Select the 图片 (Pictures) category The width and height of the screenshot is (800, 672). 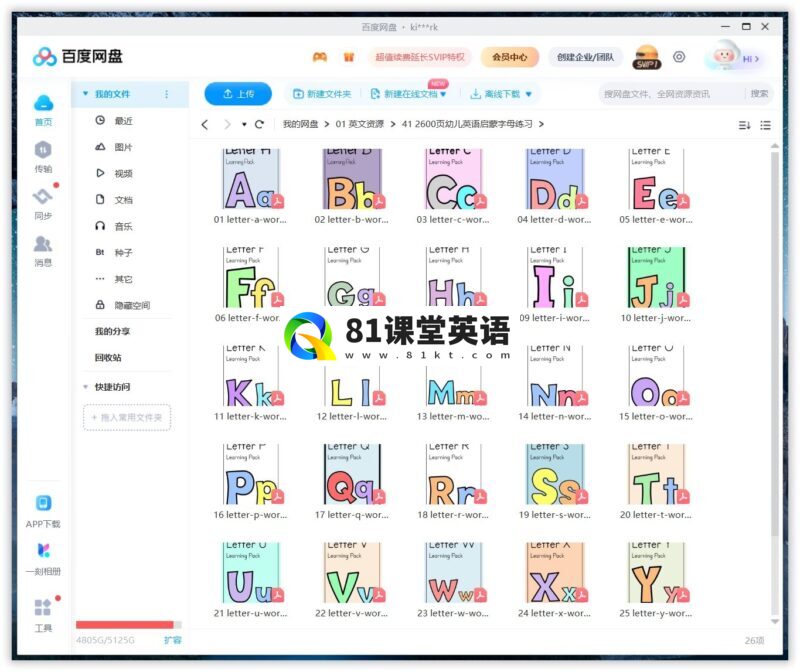(122, 146)
